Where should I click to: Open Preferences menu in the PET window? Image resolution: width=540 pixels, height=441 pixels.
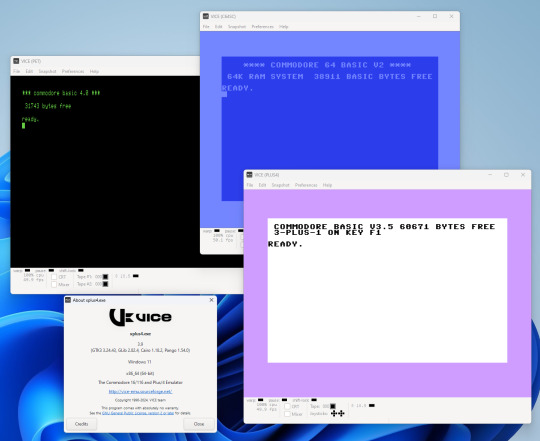pyautogui.click(x=73, y=71)
